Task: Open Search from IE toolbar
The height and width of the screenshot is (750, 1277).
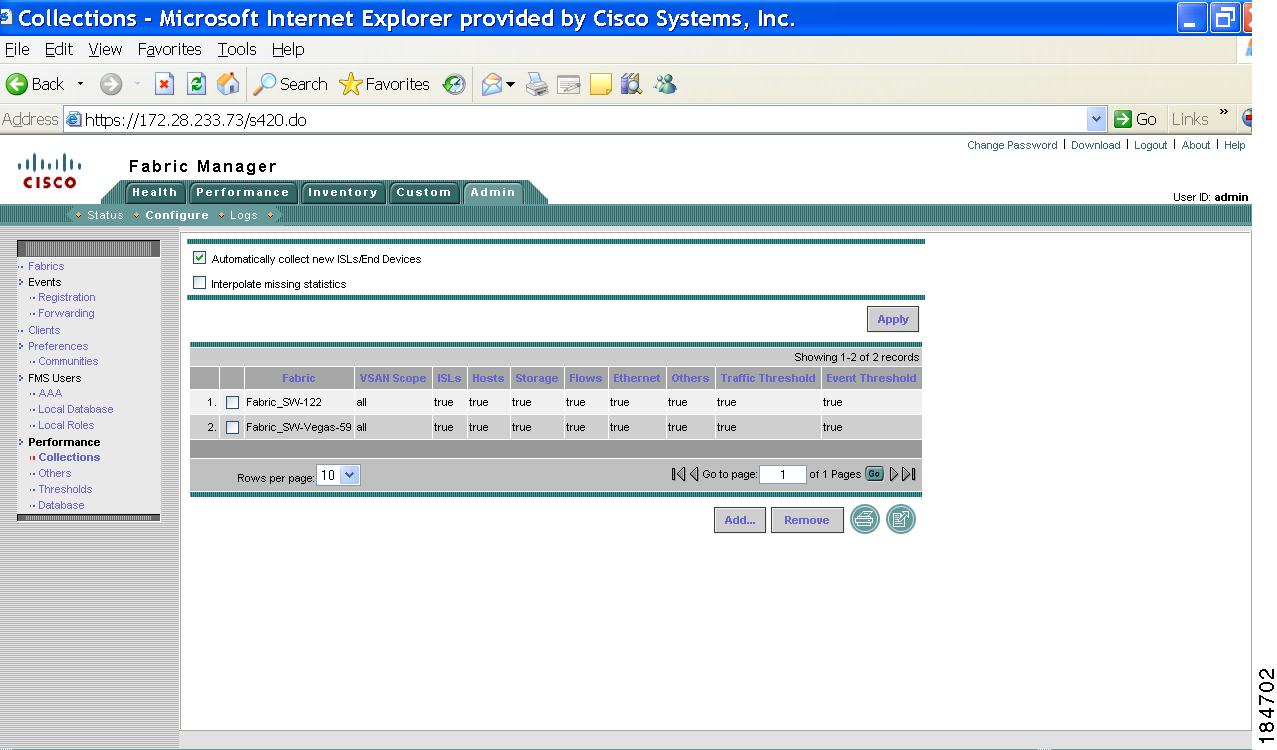Action: [x=290, y=84]
